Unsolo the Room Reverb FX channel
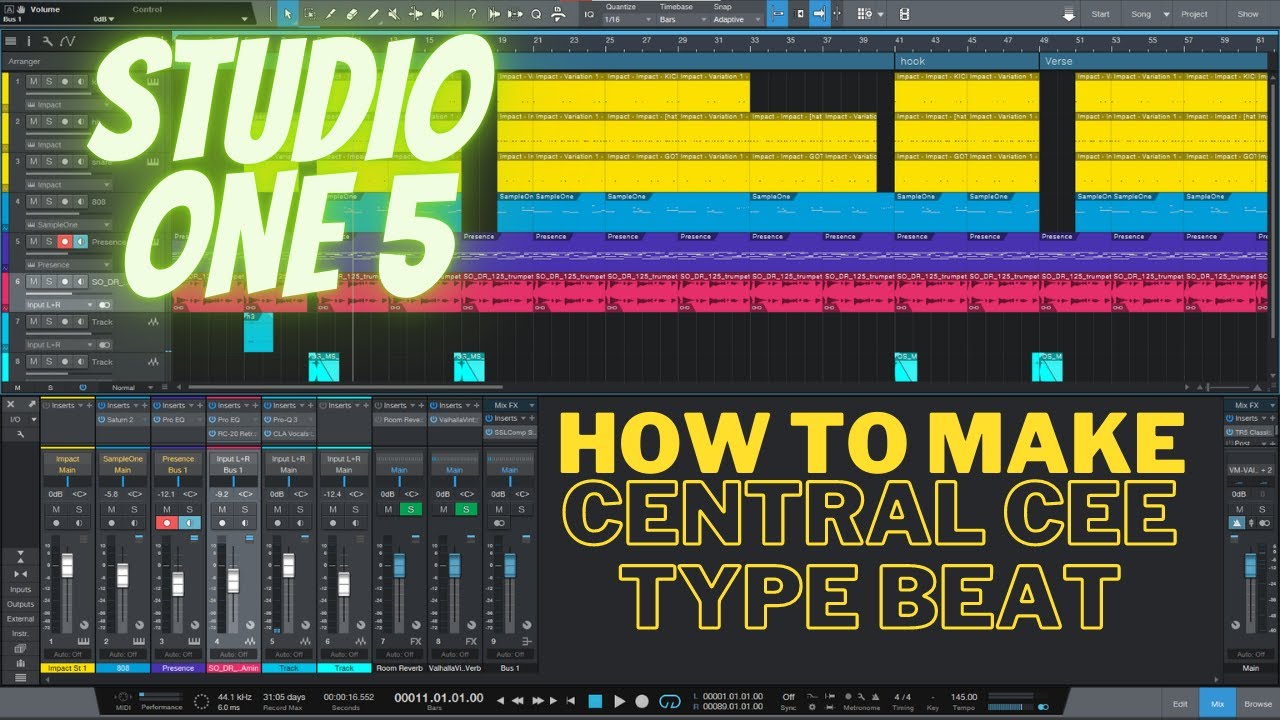The height and width of the screenshot is (720, 1280). click(409, 509)
